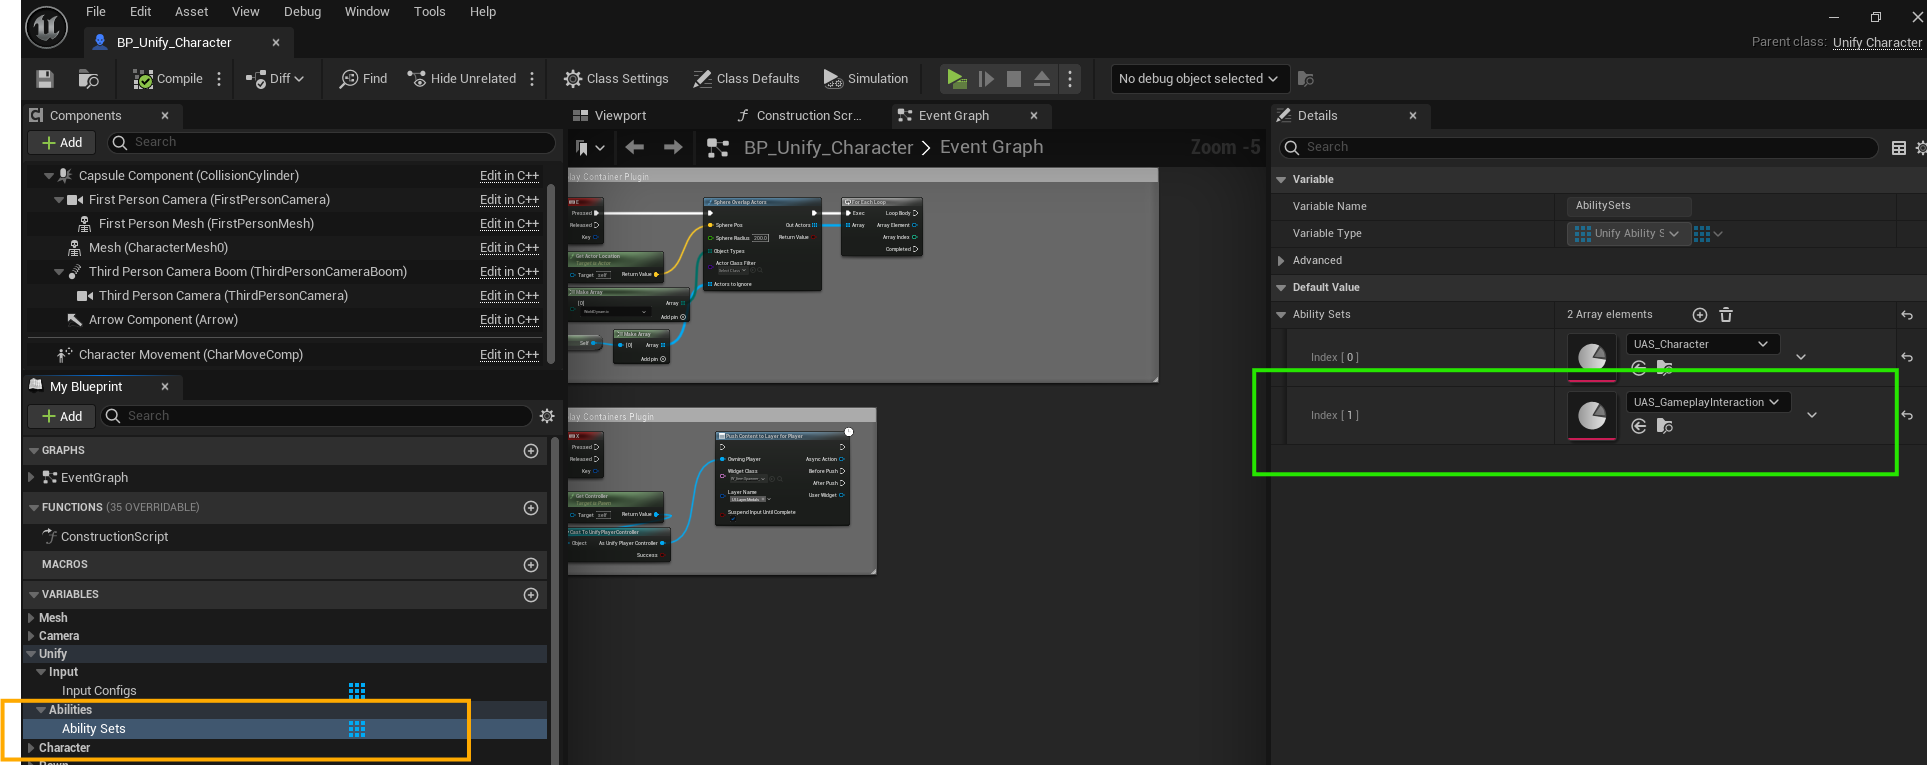Open the Debug menu

302,12
